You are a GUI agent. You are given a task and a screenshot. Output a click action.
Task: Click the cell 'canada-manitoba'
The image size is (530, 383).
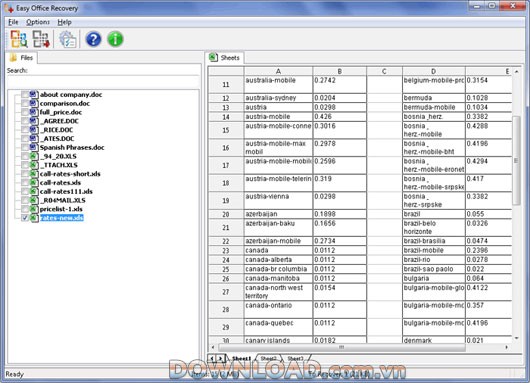pyautogui.click(x=278, y=279)
